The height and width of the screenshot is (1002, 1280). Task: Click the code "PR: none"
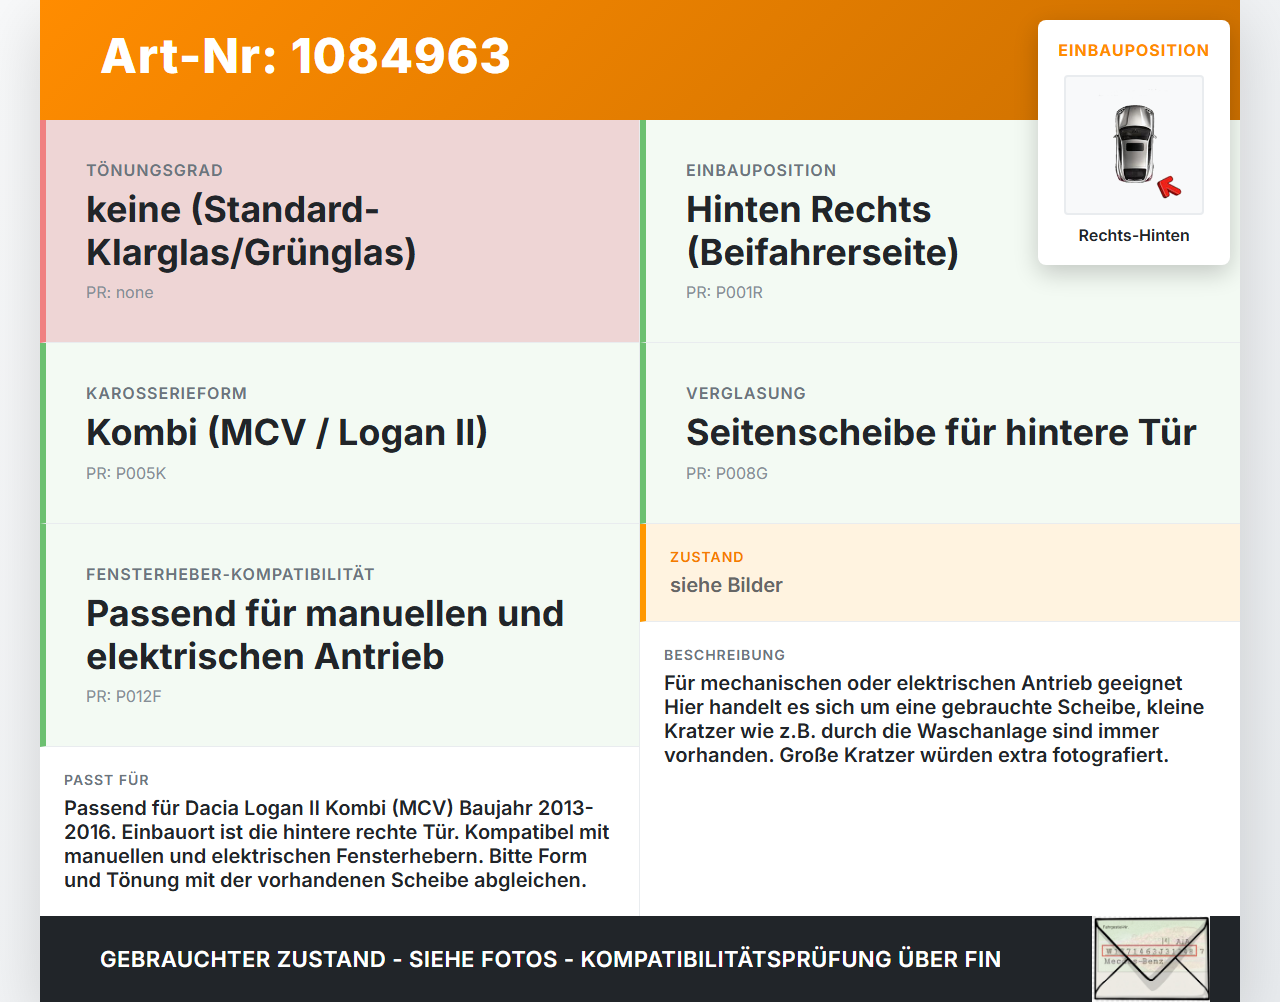point(120,292)
